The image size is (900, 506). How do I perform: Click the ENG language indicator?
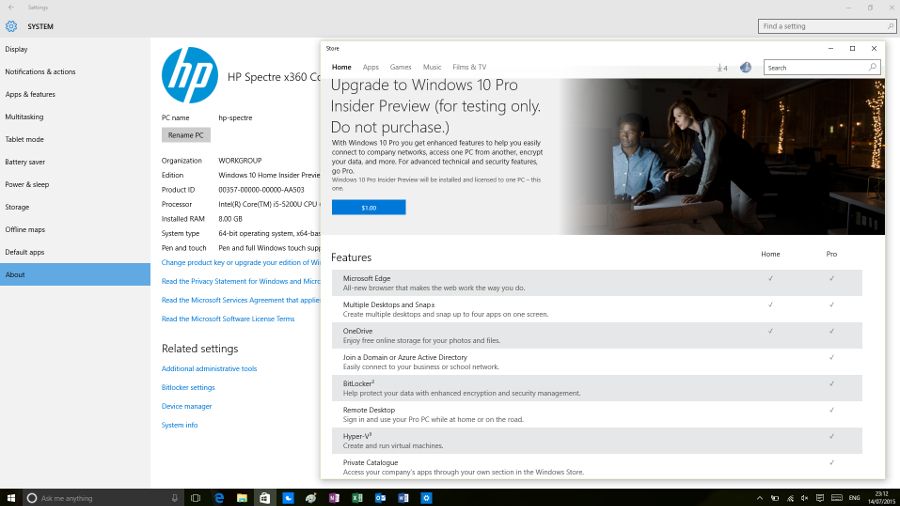pyautogui.click(x=855, y=498)
